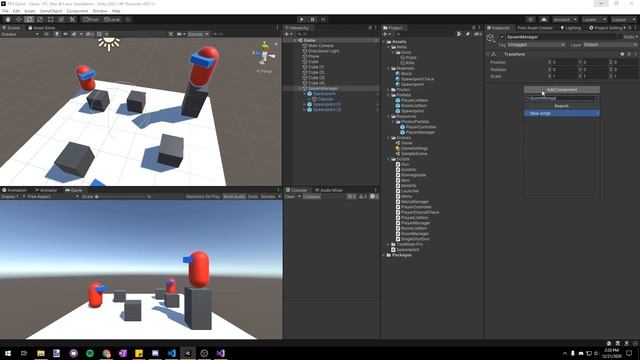Collapse the Transform component foldout
Viewport: 640px width, 360px height.
pos(488,54)
